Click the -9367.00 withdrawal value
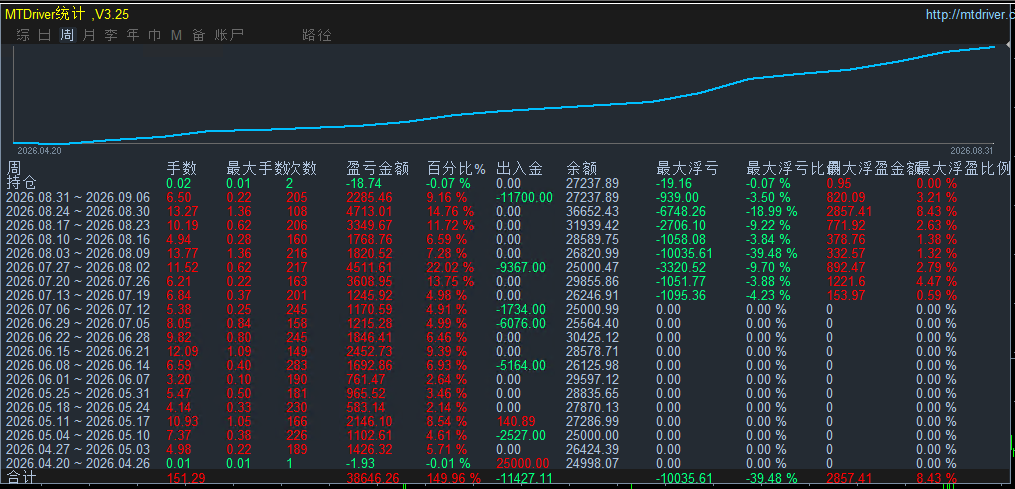Viewport: 1015px width, 489px height. [521, 267]
